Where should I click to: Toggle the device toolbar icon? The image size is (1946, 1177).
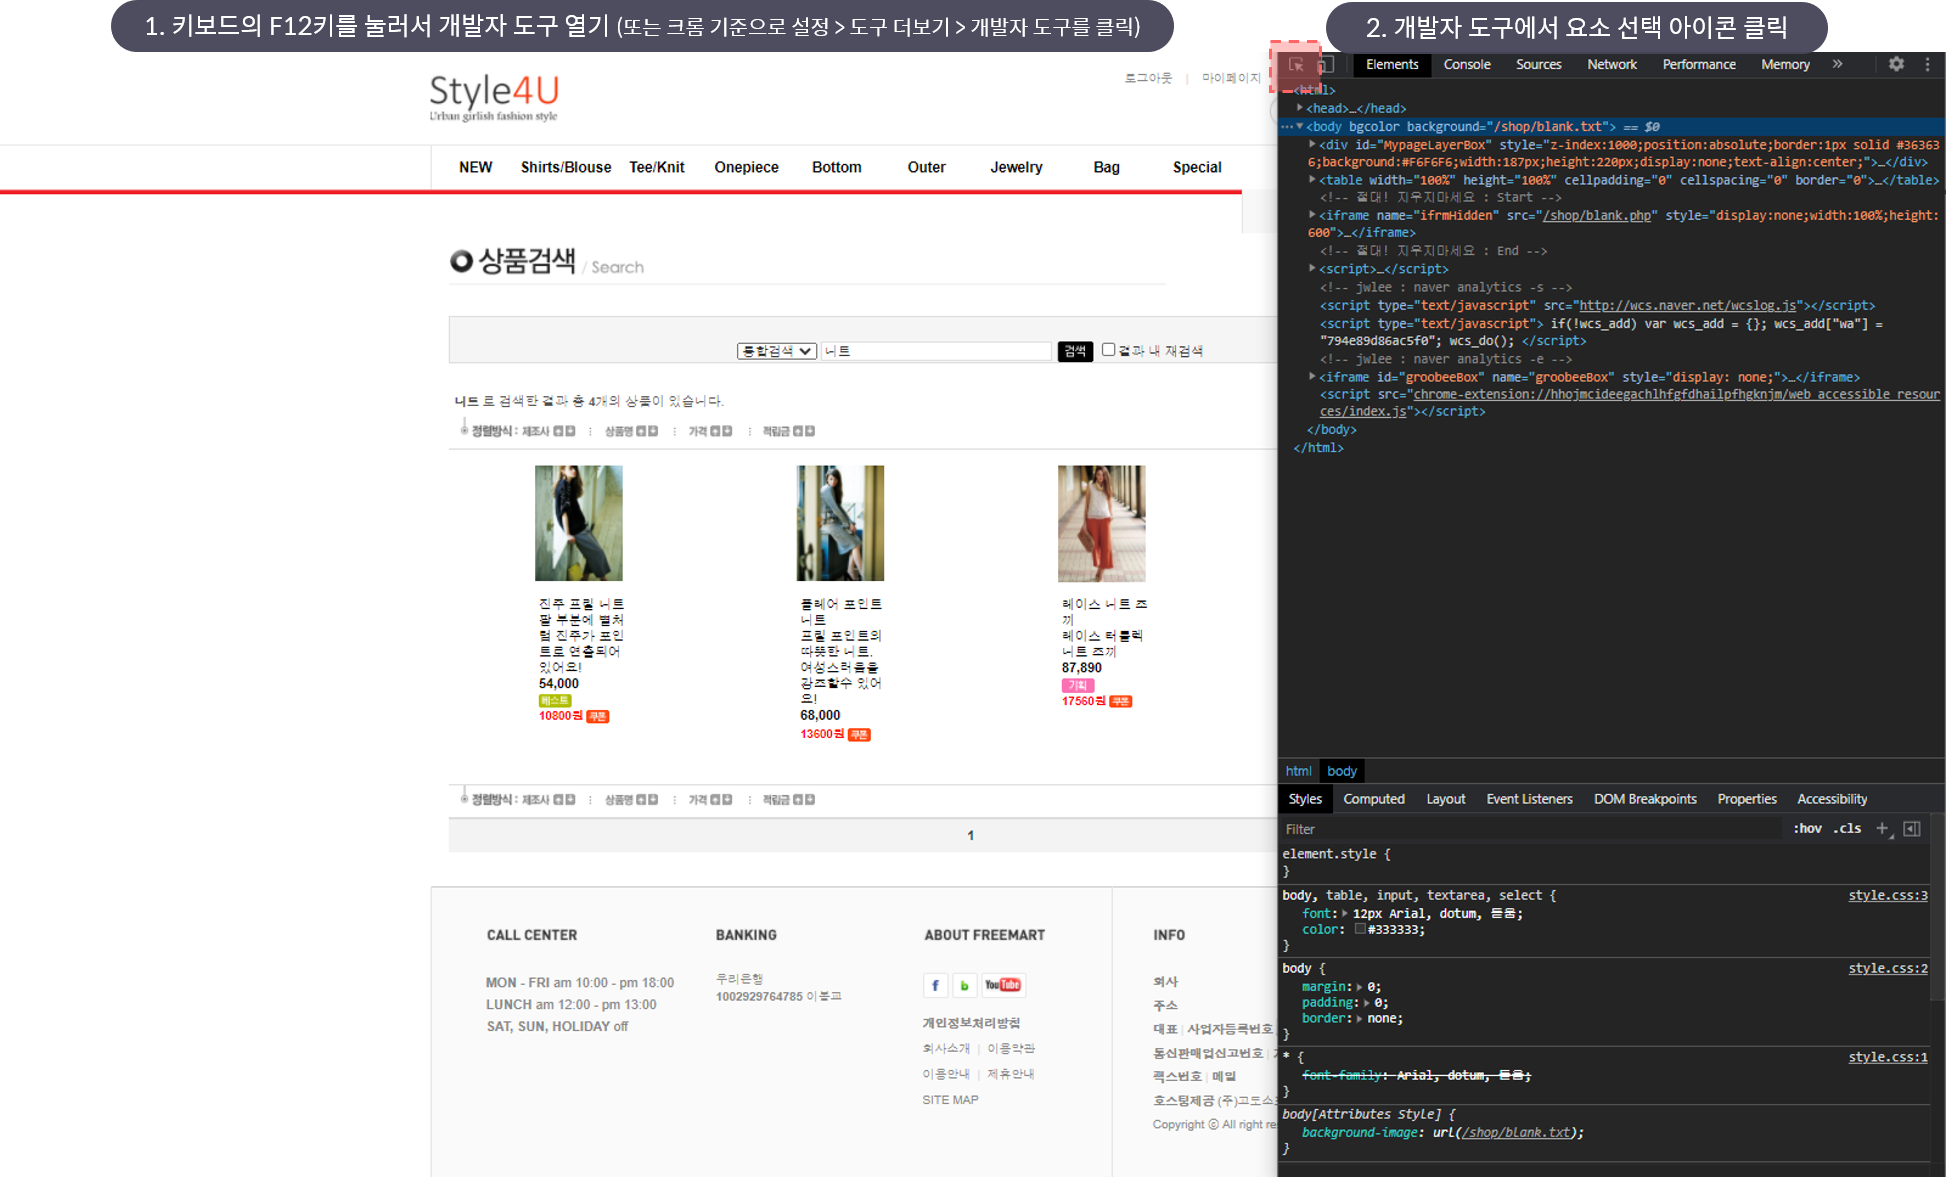(x=1324, y=65)
